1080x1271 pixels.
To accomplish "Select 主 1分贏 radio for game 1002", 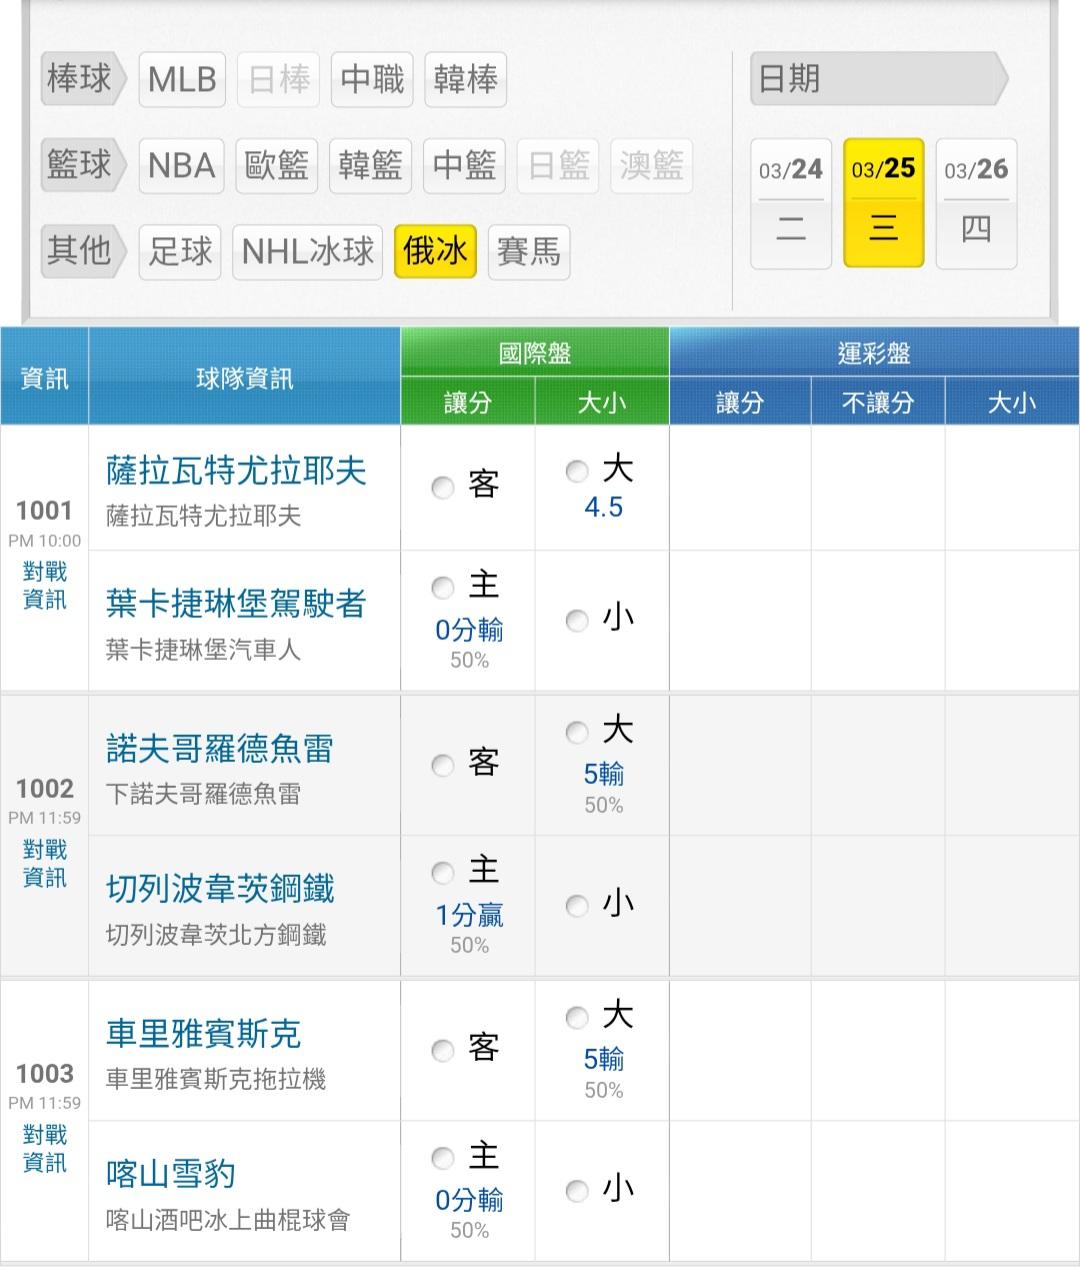I will tap(442, 873).
